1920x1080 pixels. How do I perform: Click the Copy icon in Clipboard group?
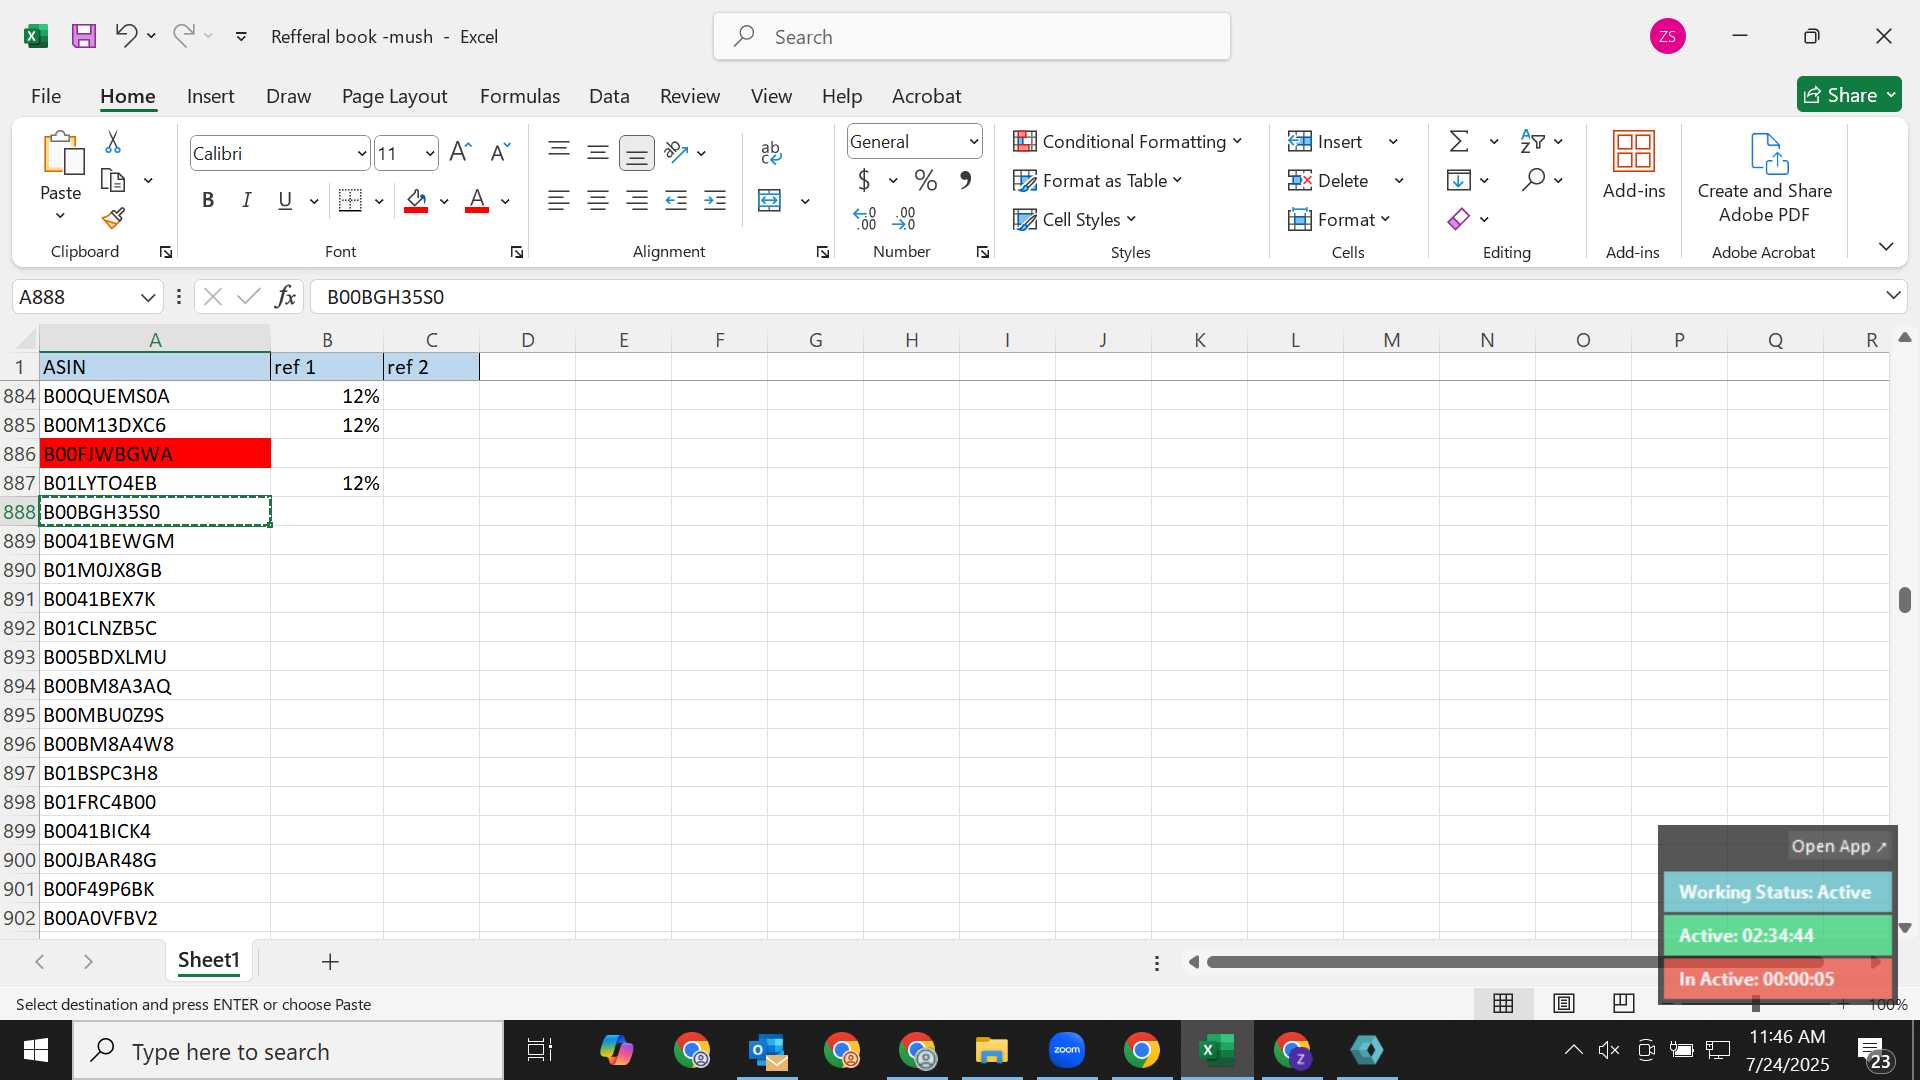click(113, 181)
